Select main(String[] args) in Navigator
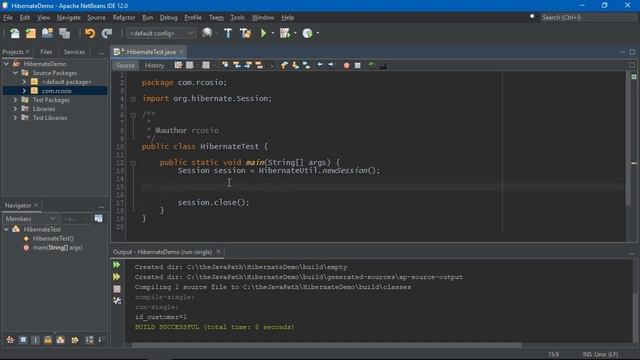Image resolution: width=640 pixels, height=360 pixels. (x=58, y=247)
